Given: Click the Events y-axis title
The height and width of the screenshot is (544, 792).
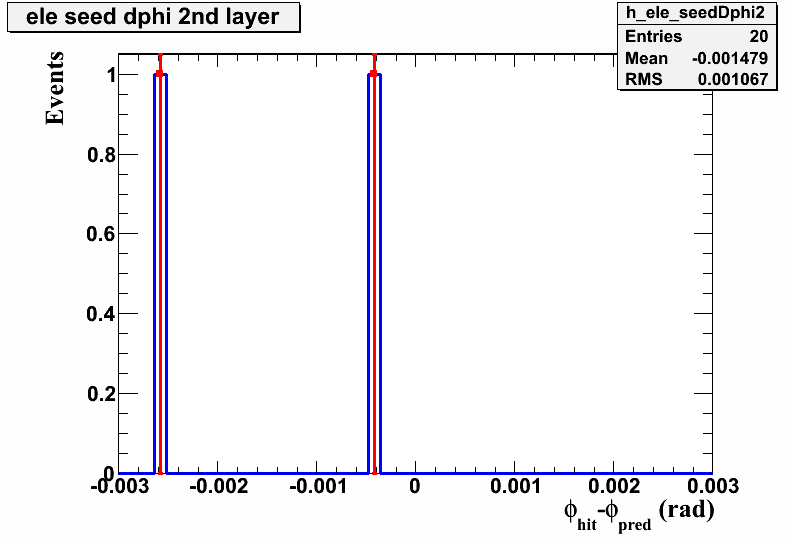Looking at the screenshot, I should [x=55, y=88].
